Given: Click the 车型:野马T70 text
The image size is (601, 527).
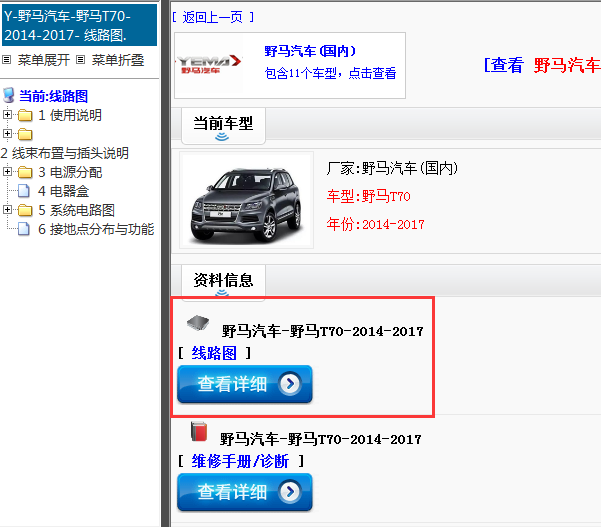Looking at the screenshot, I should [368, 196].
